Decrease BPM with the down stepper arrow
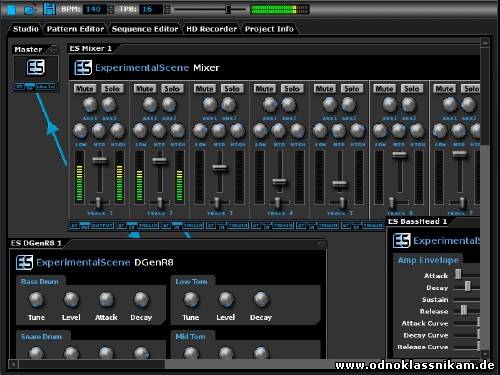Image resolution: width=500 pixels, height=375 pixels. click(x=111, y=12)
